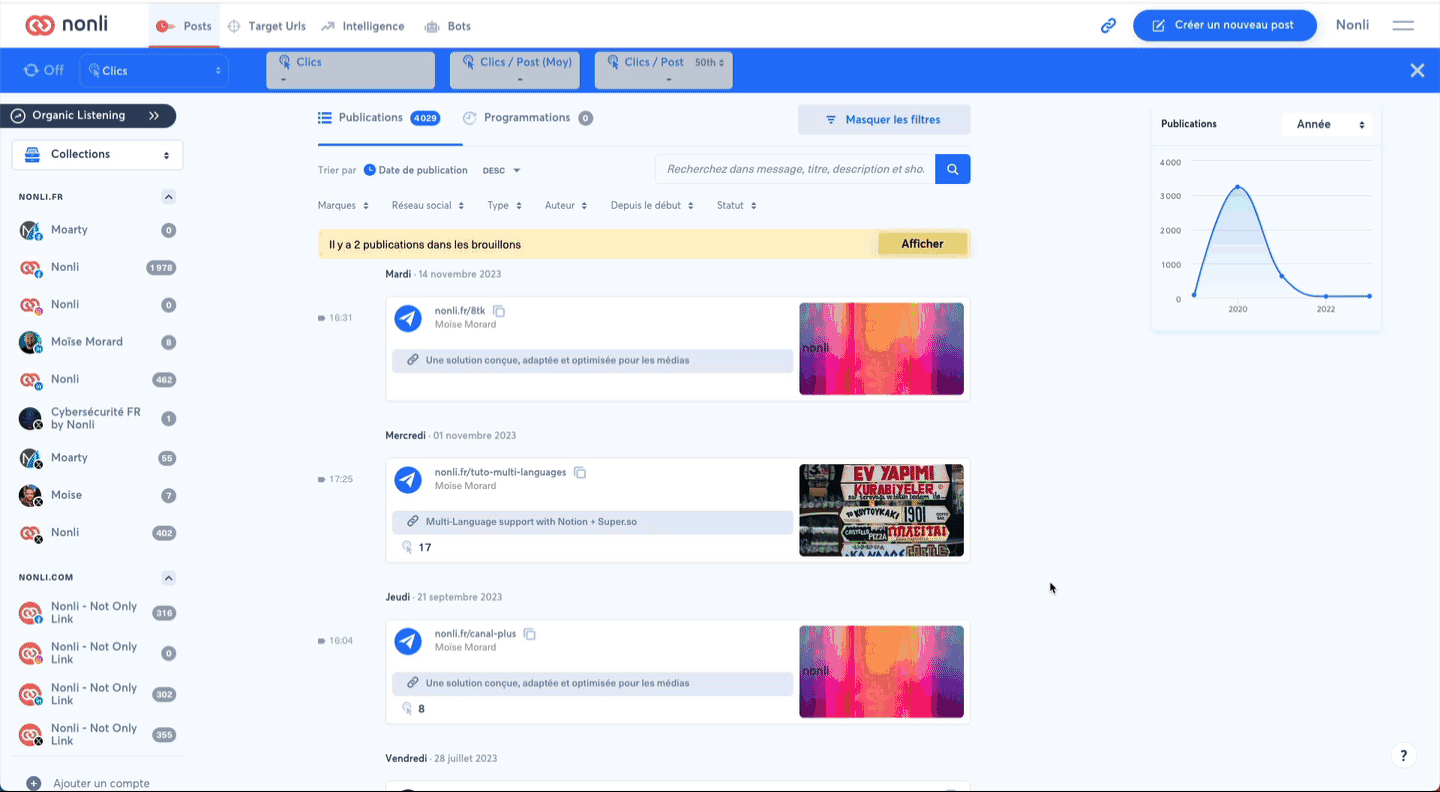Open the help question mark button
This screenshot has height=792, width=1440.
tap(1404, 756)
